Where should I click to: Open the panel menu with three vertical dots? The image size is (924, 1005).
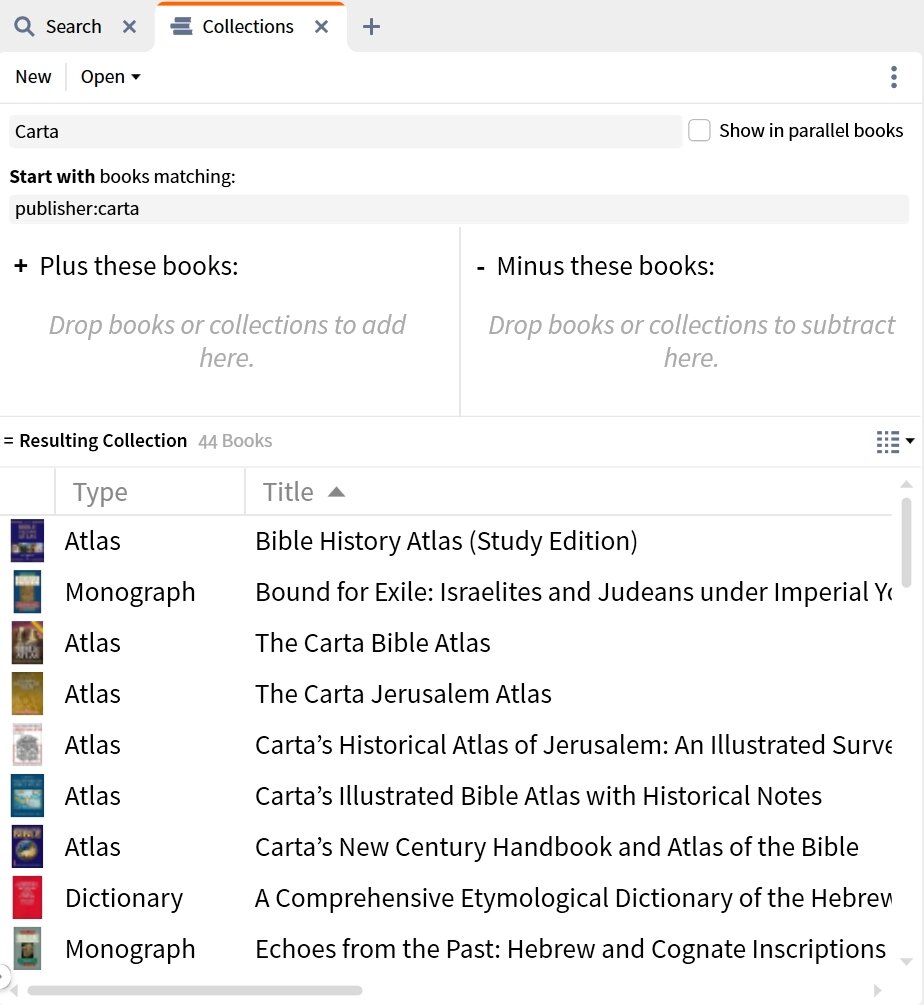tap(893, 77)
